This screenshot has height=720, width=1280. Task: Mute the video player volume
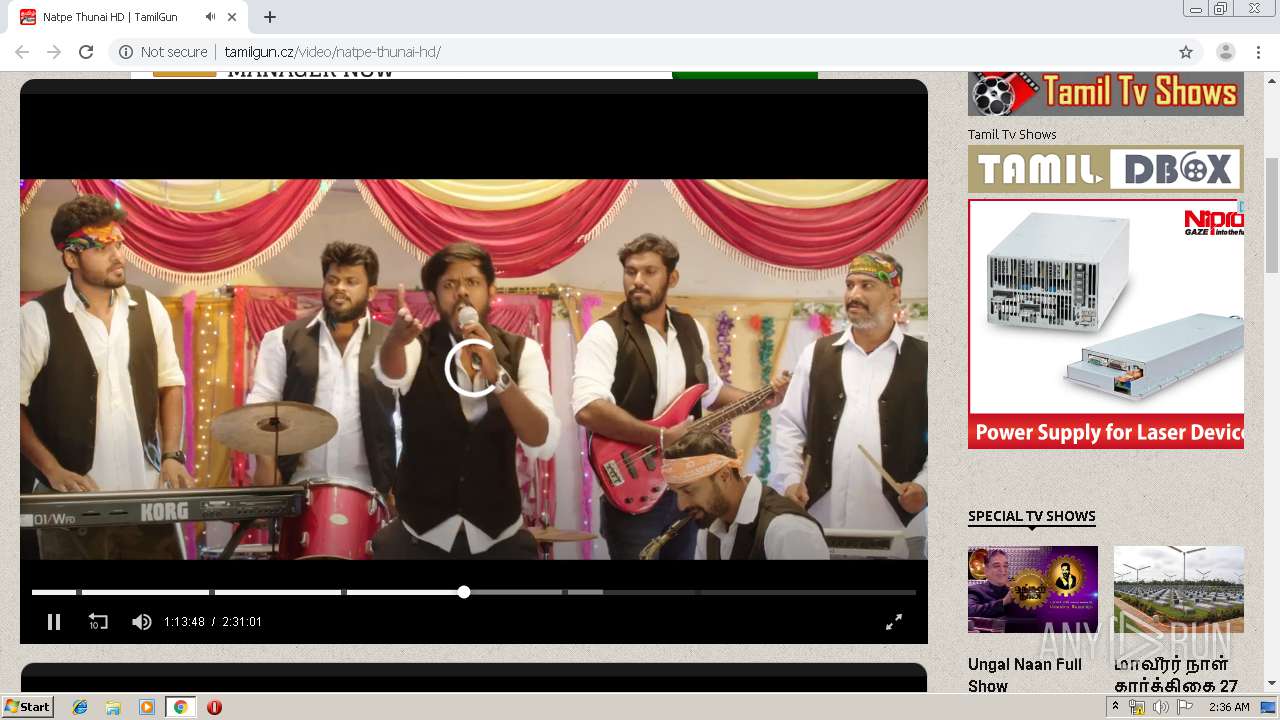tap(141, 622)
